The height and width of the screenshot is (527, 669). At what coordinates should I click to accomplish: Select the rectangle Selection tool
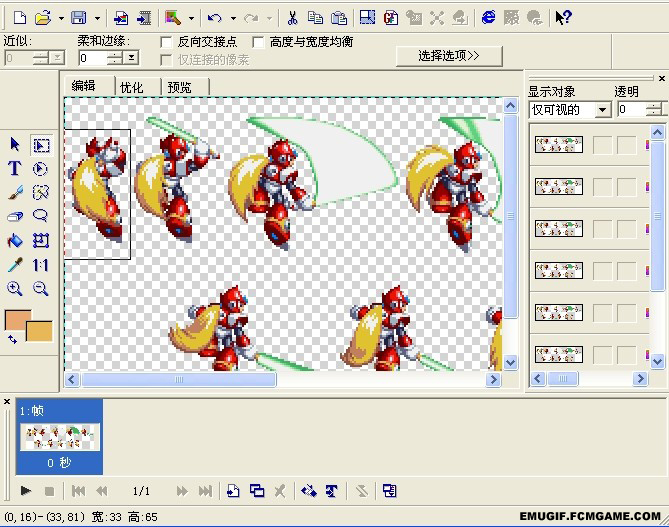click(41, 146)
